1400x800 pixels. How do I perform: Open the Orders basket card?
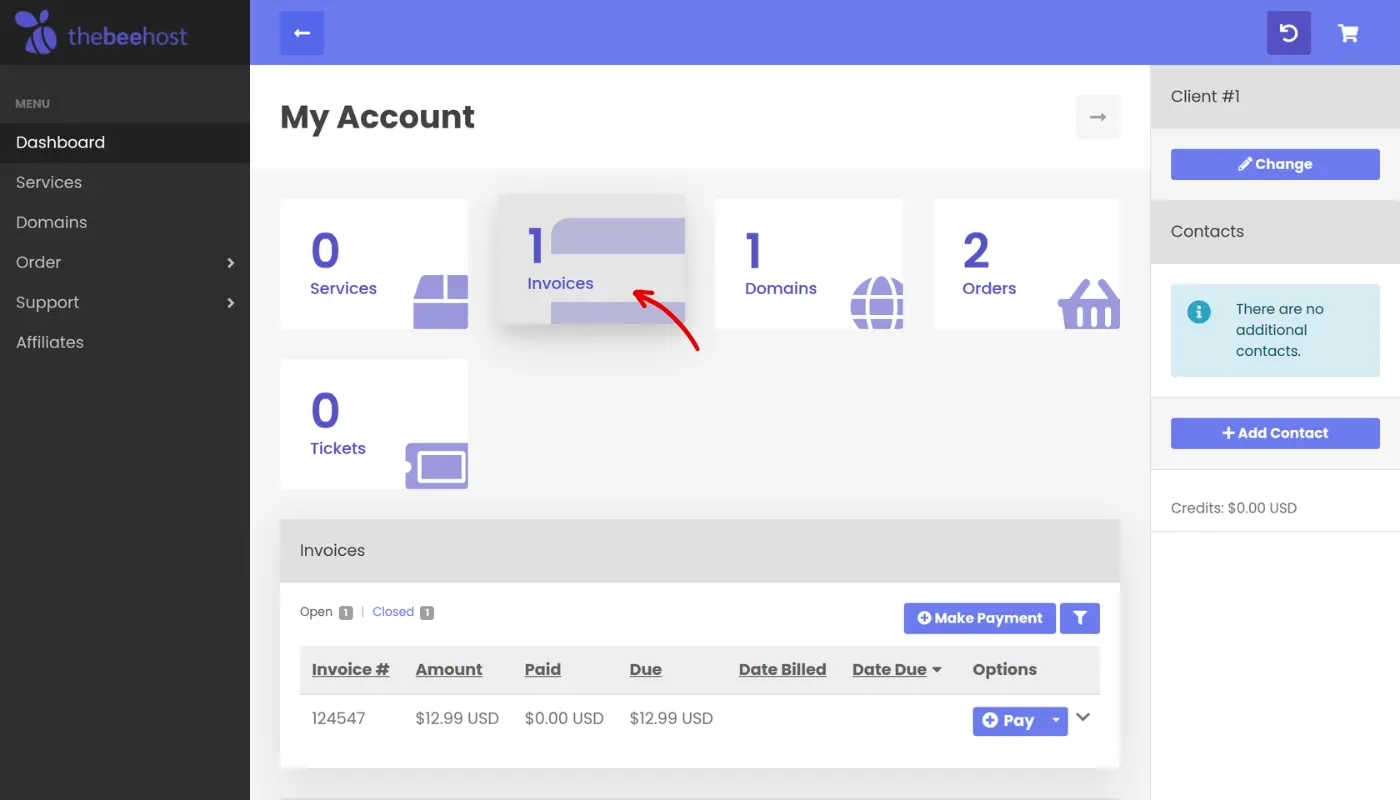pyautogui.click(x=1026, y=264)
